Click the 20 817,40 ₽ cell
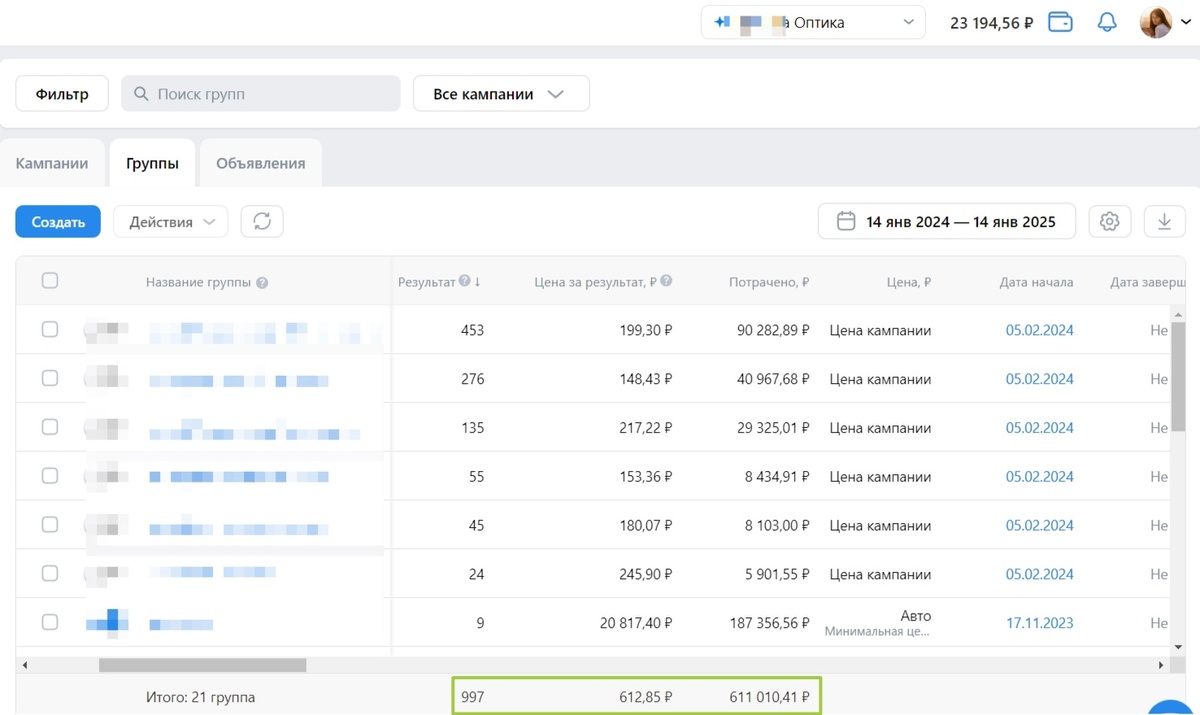1200x715 pixels. click(636, 623)
